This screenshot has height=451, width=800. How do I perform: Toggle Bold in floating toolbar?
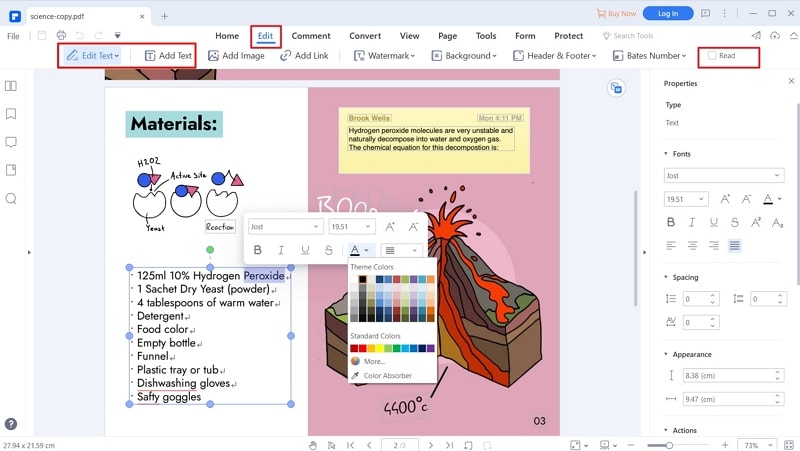point(258,250)
